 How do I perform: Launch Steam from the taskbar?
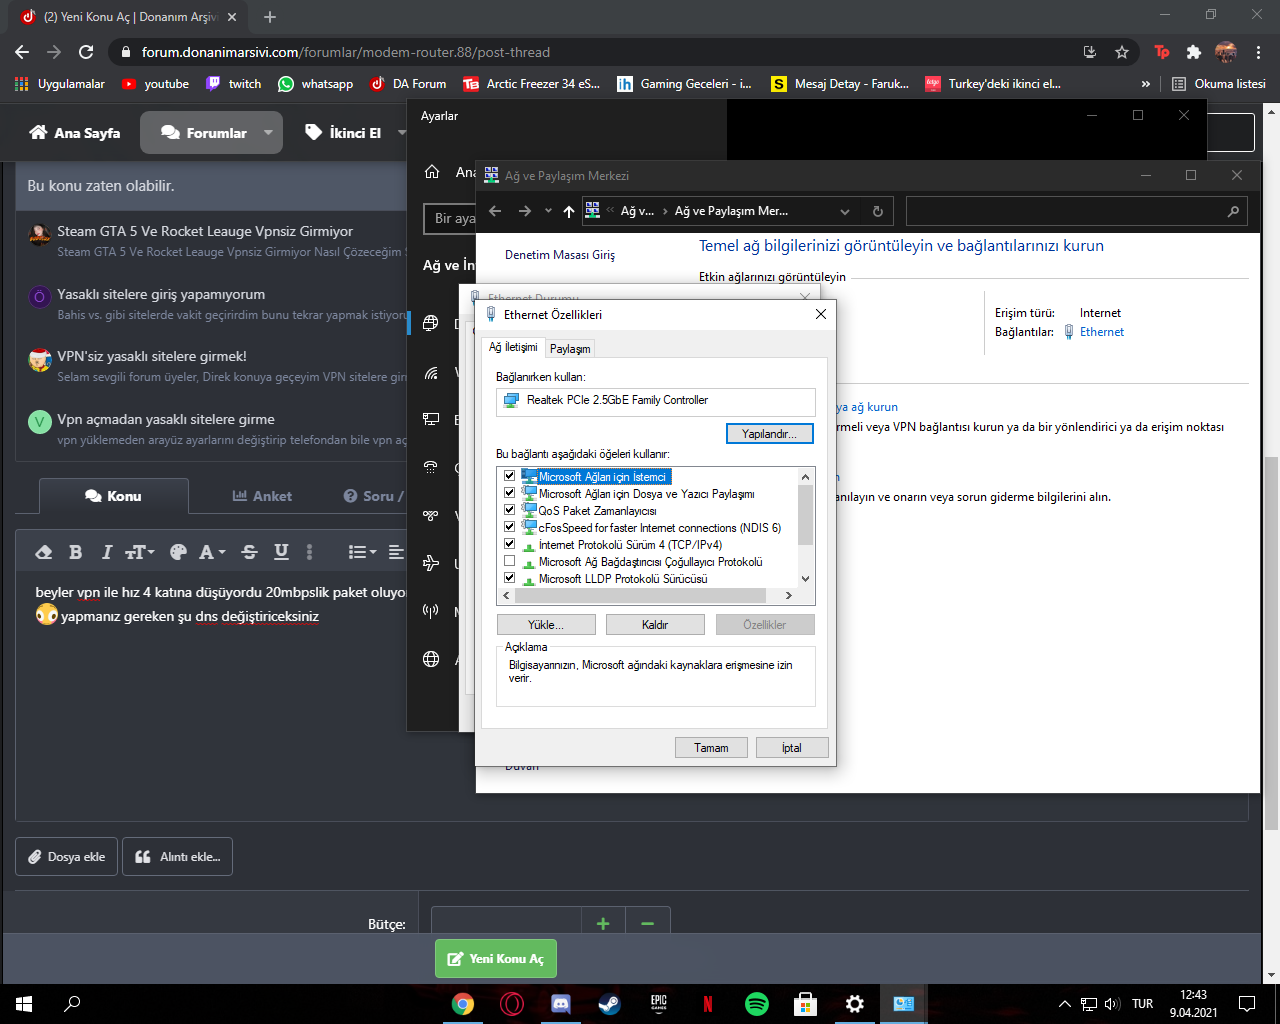(x=609, y=1004)
